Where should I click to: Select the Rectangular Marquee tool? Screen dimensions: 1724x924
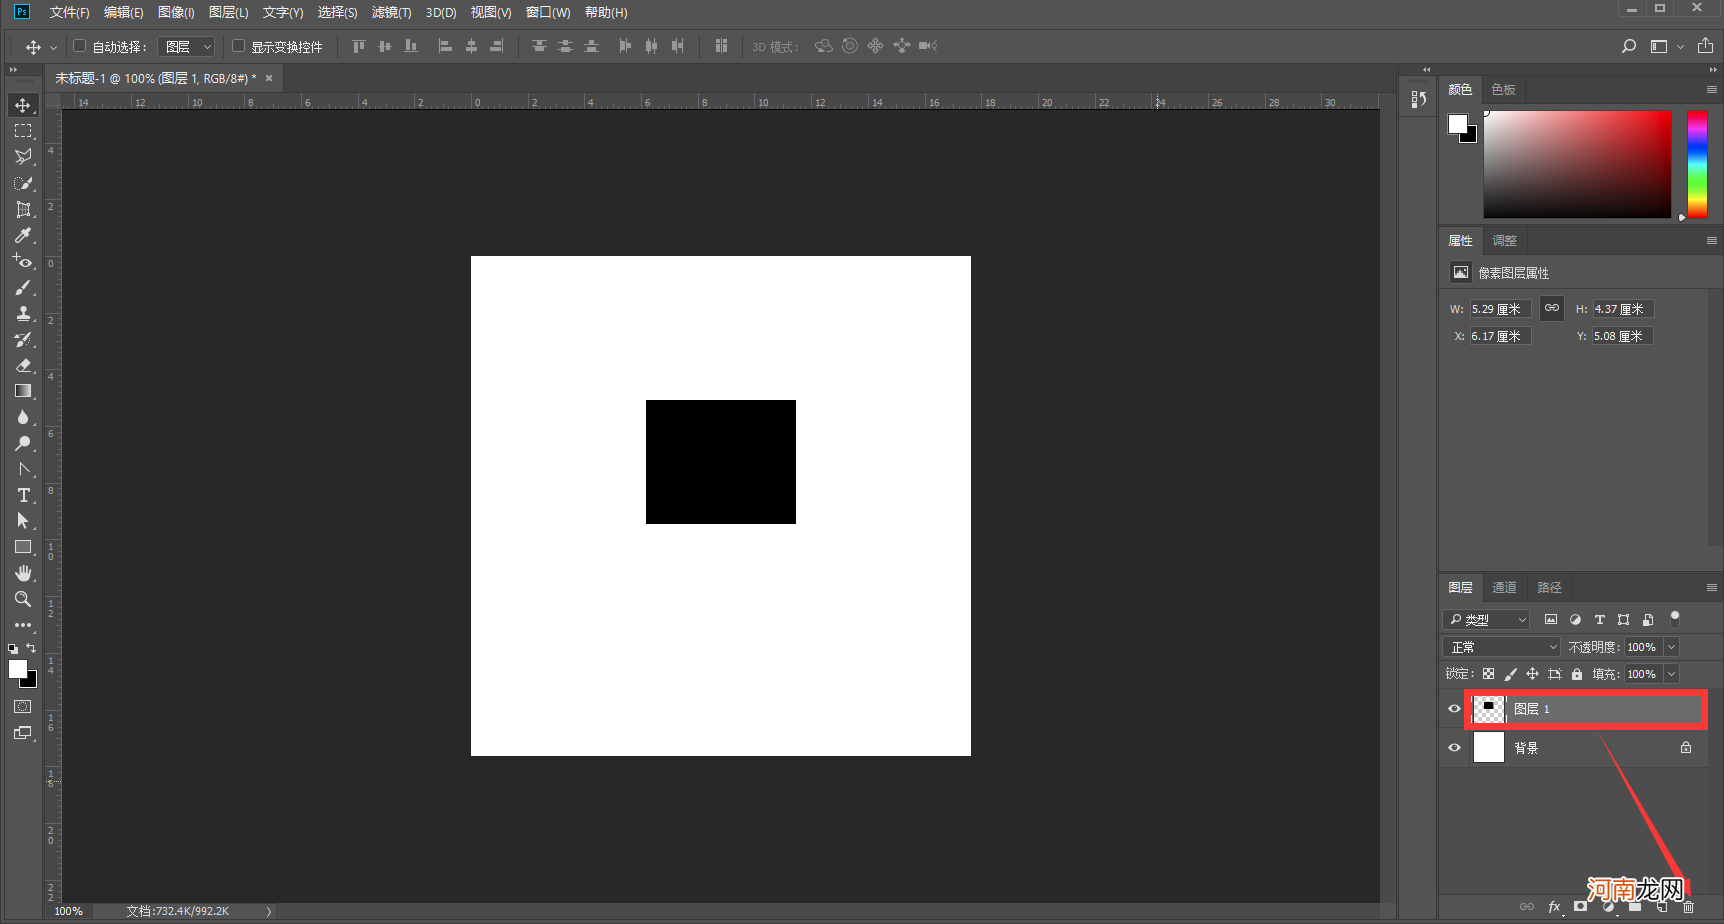23,131
